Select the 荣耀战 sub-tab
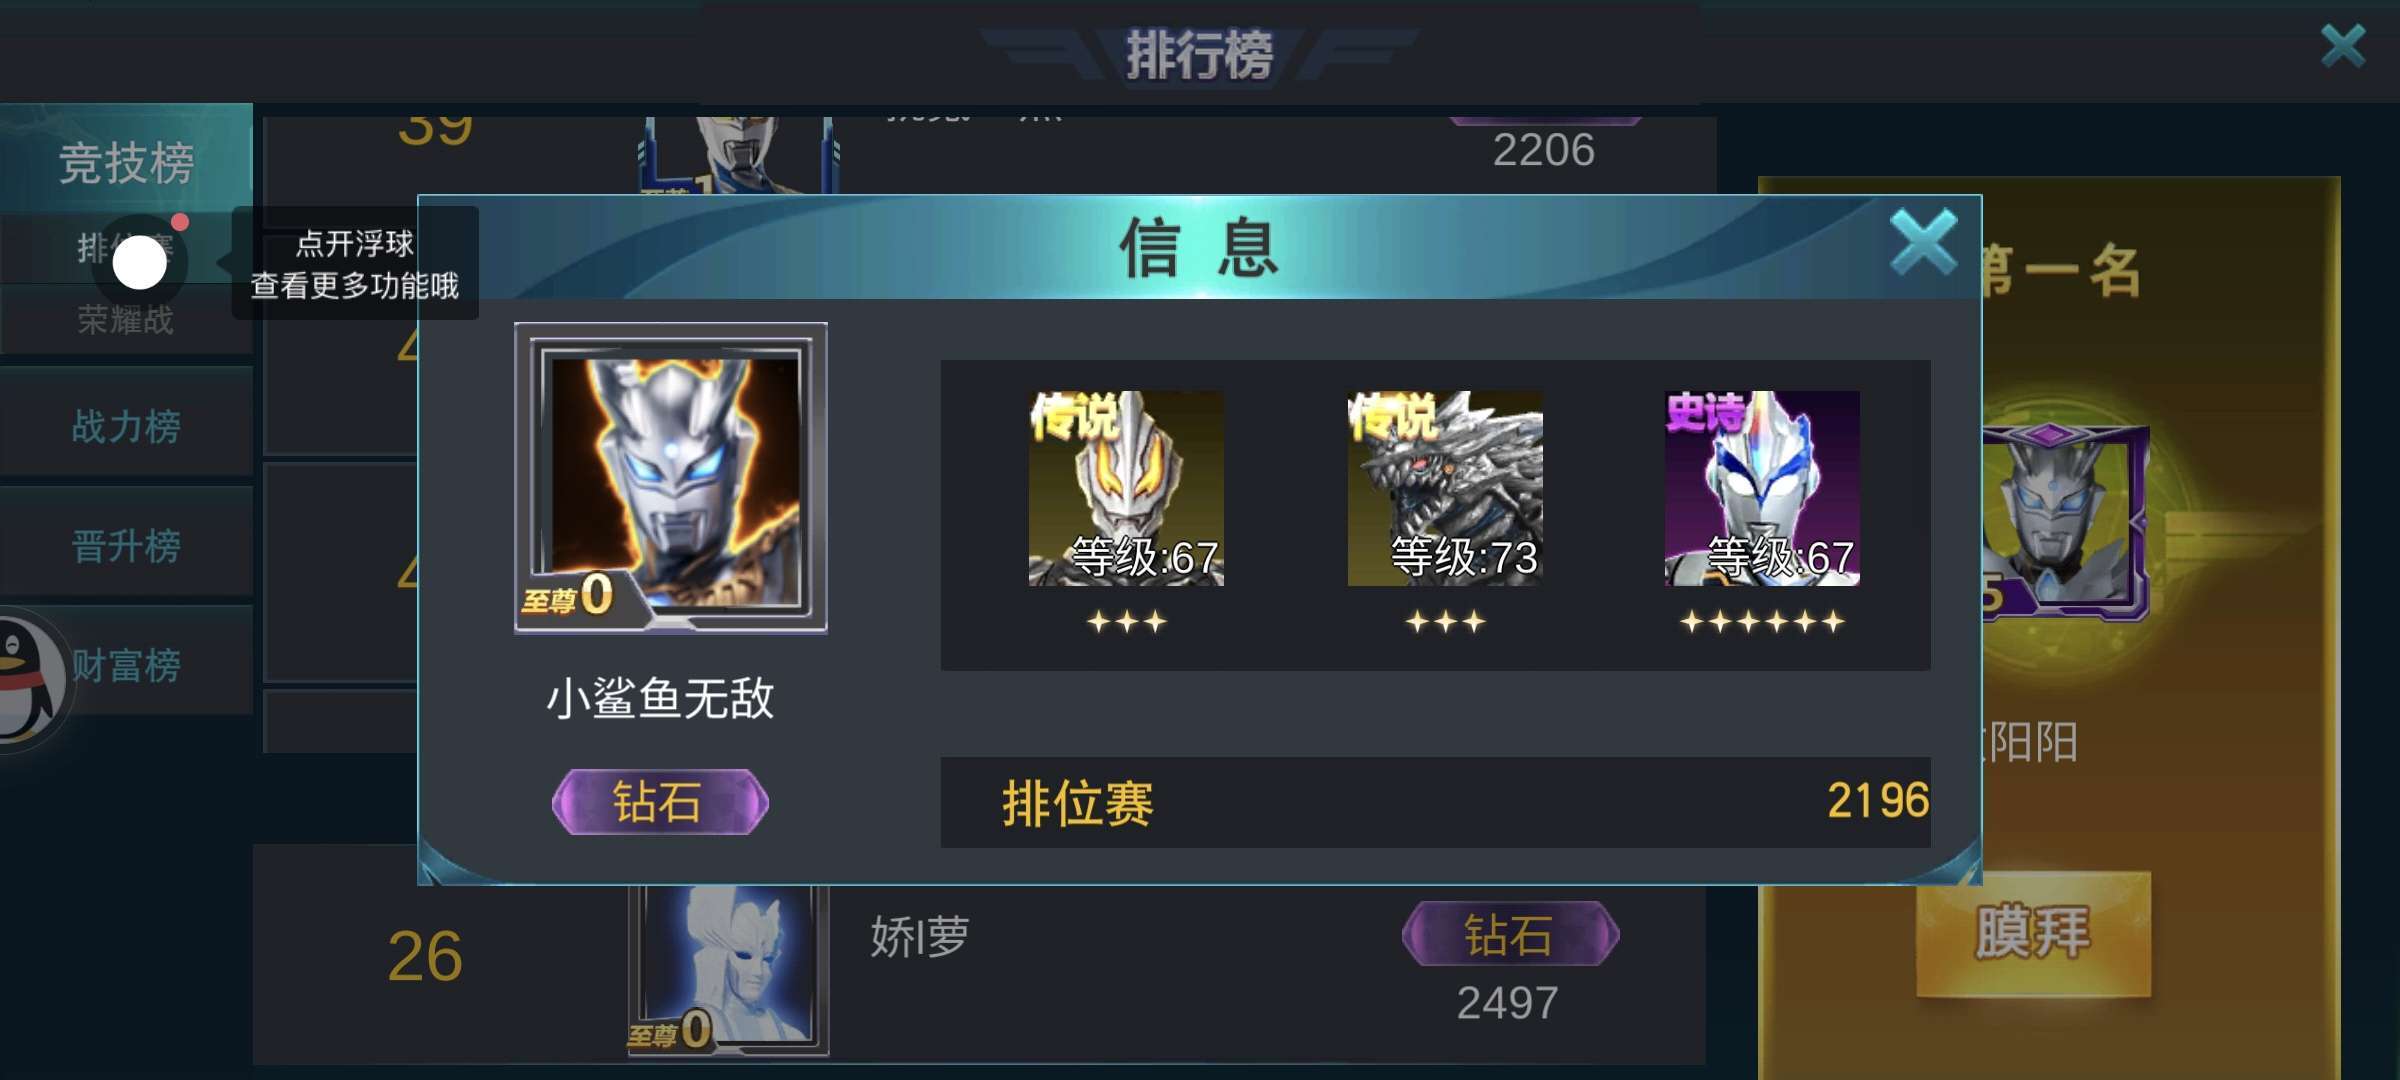2400x1080 pixels. [126, 320]
